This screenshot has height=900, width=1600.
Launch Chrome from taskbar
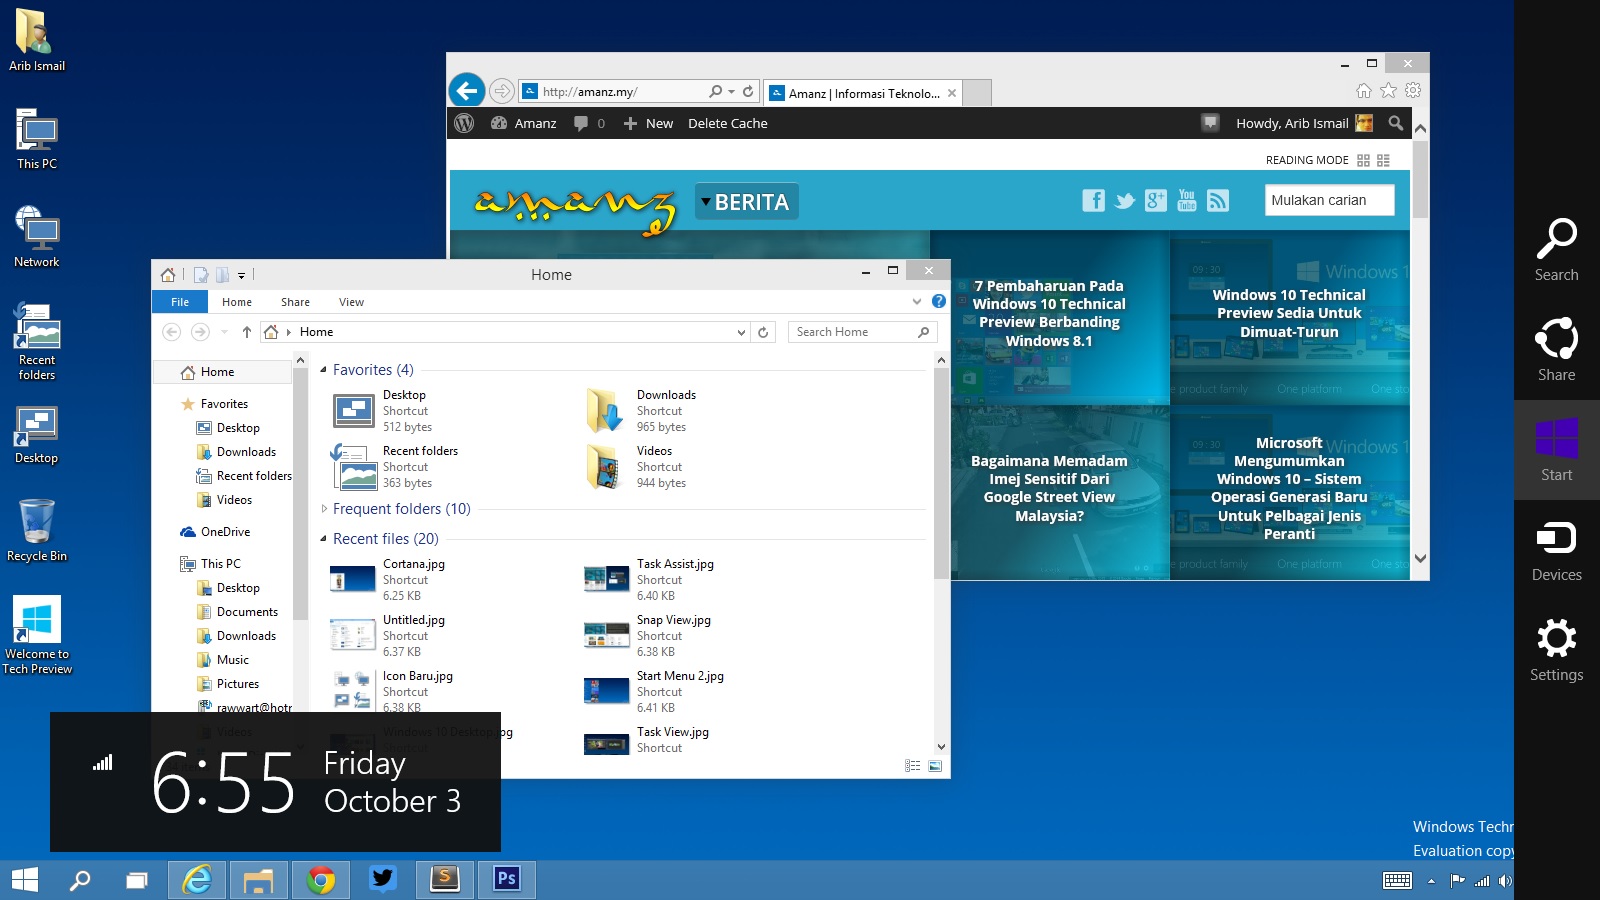click(321, 880)
